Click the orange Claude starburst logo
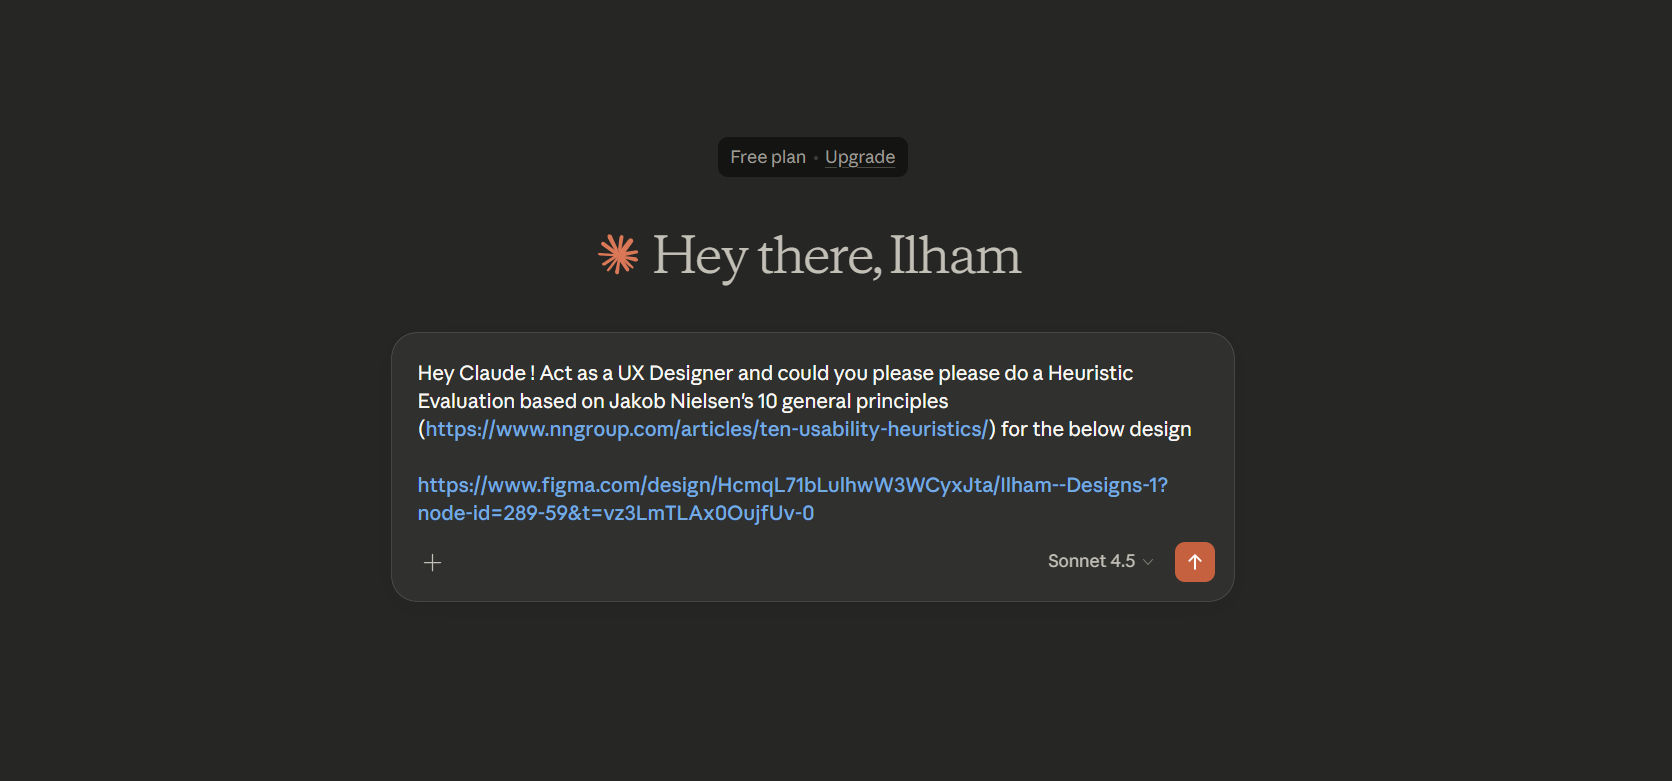 (x=618, y=254)
